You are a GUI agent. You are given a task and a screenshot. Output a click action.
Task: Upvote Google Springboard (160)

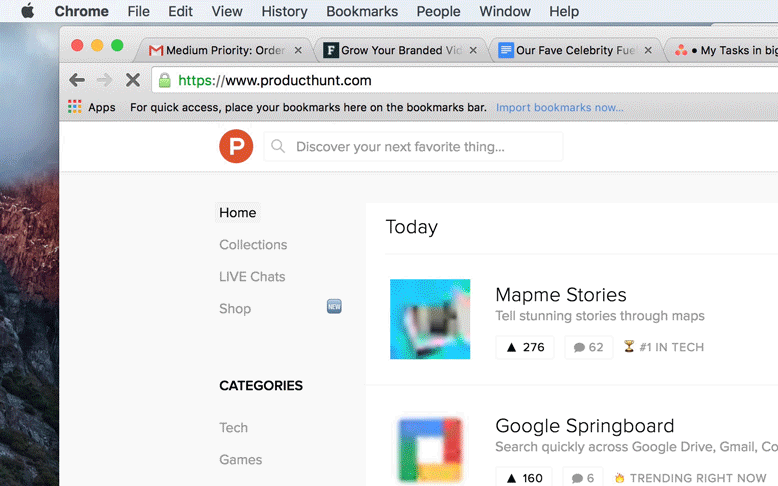(x=523, y=477)
